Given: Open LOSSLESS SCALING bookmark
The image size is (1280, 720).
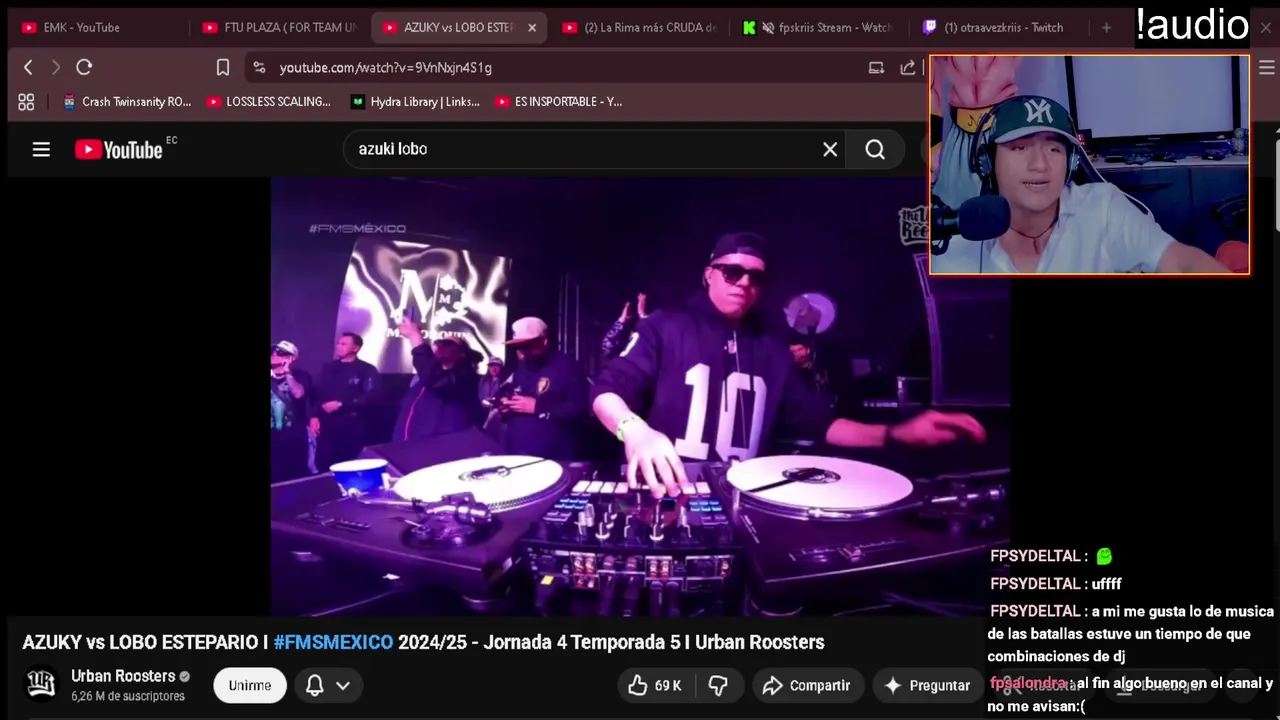Looking at the screenshot, I should [x=268, y=101].
